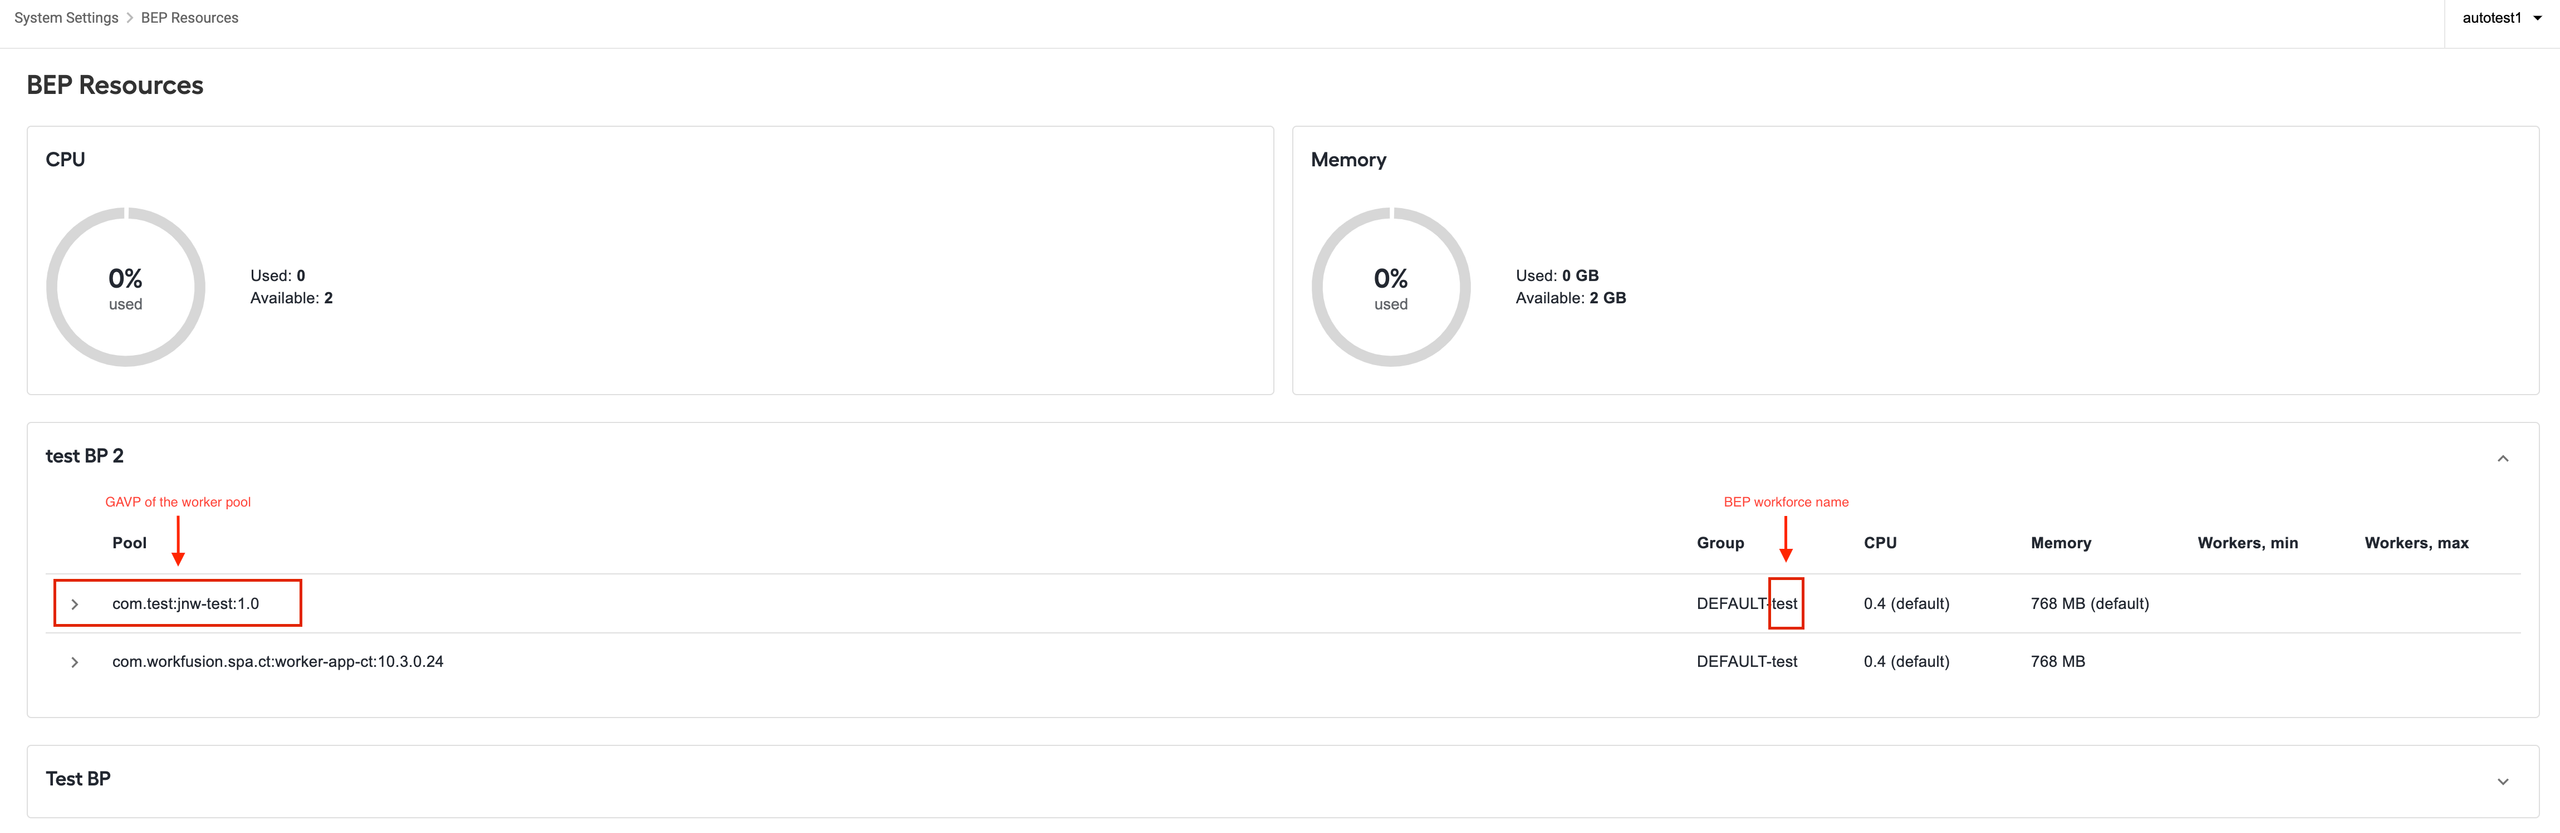Click the BEP Resources breadcrumb
Screen dimensions: 2560x833
[189, 18]
